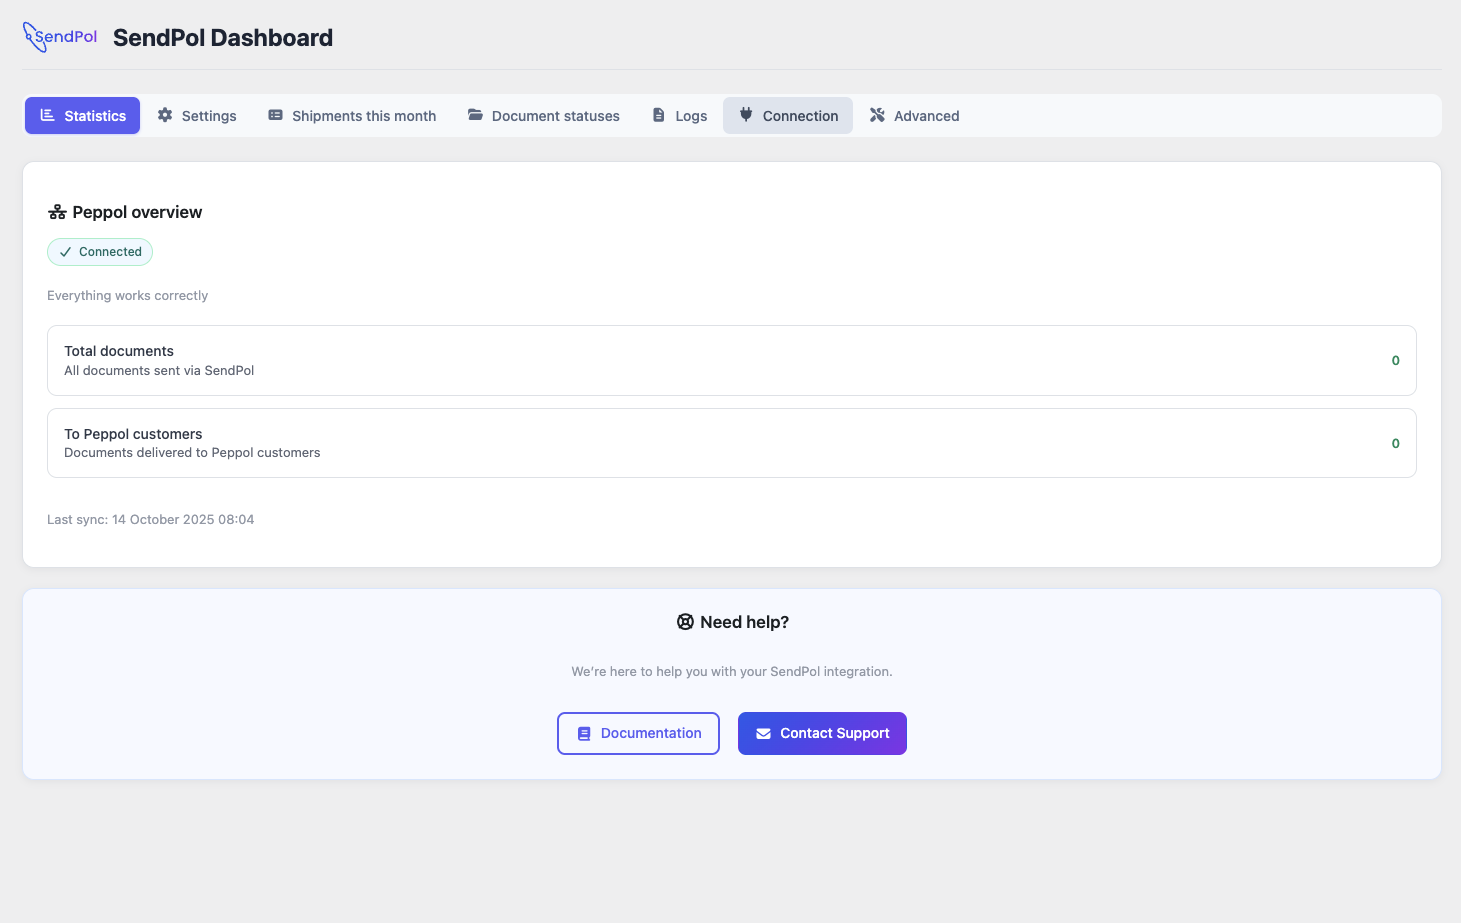Click the Connected status badge
1461x923 pixels.
100,251
